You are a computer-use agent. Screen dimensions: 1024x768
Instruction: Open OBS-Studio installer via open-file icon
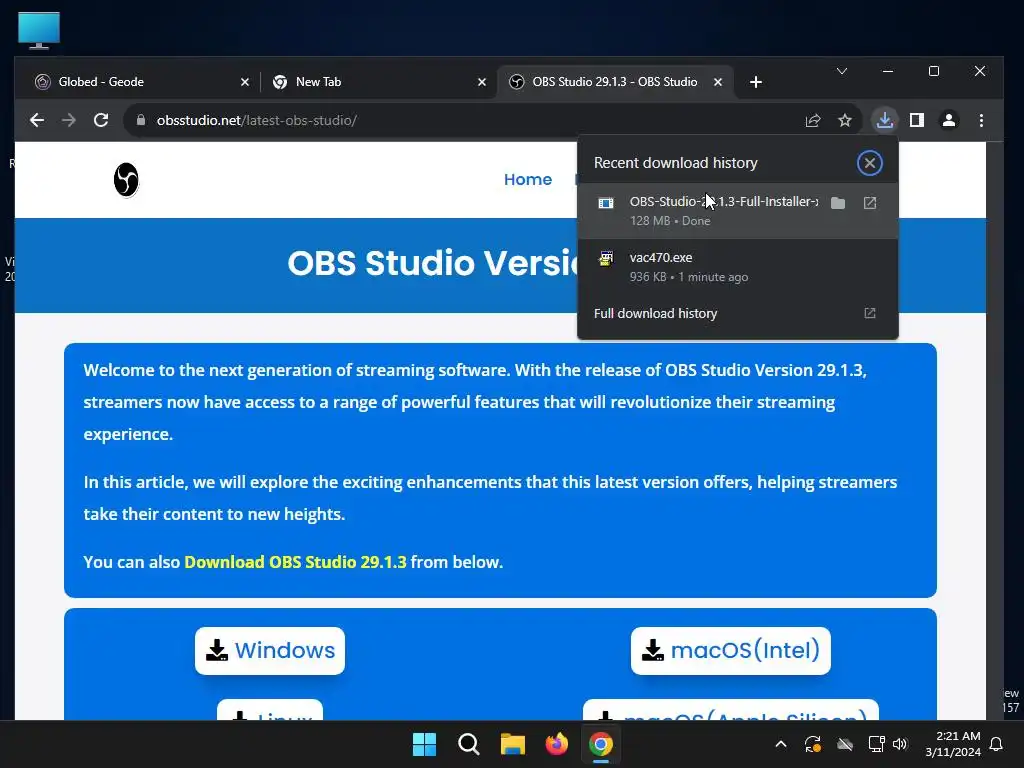870,203
